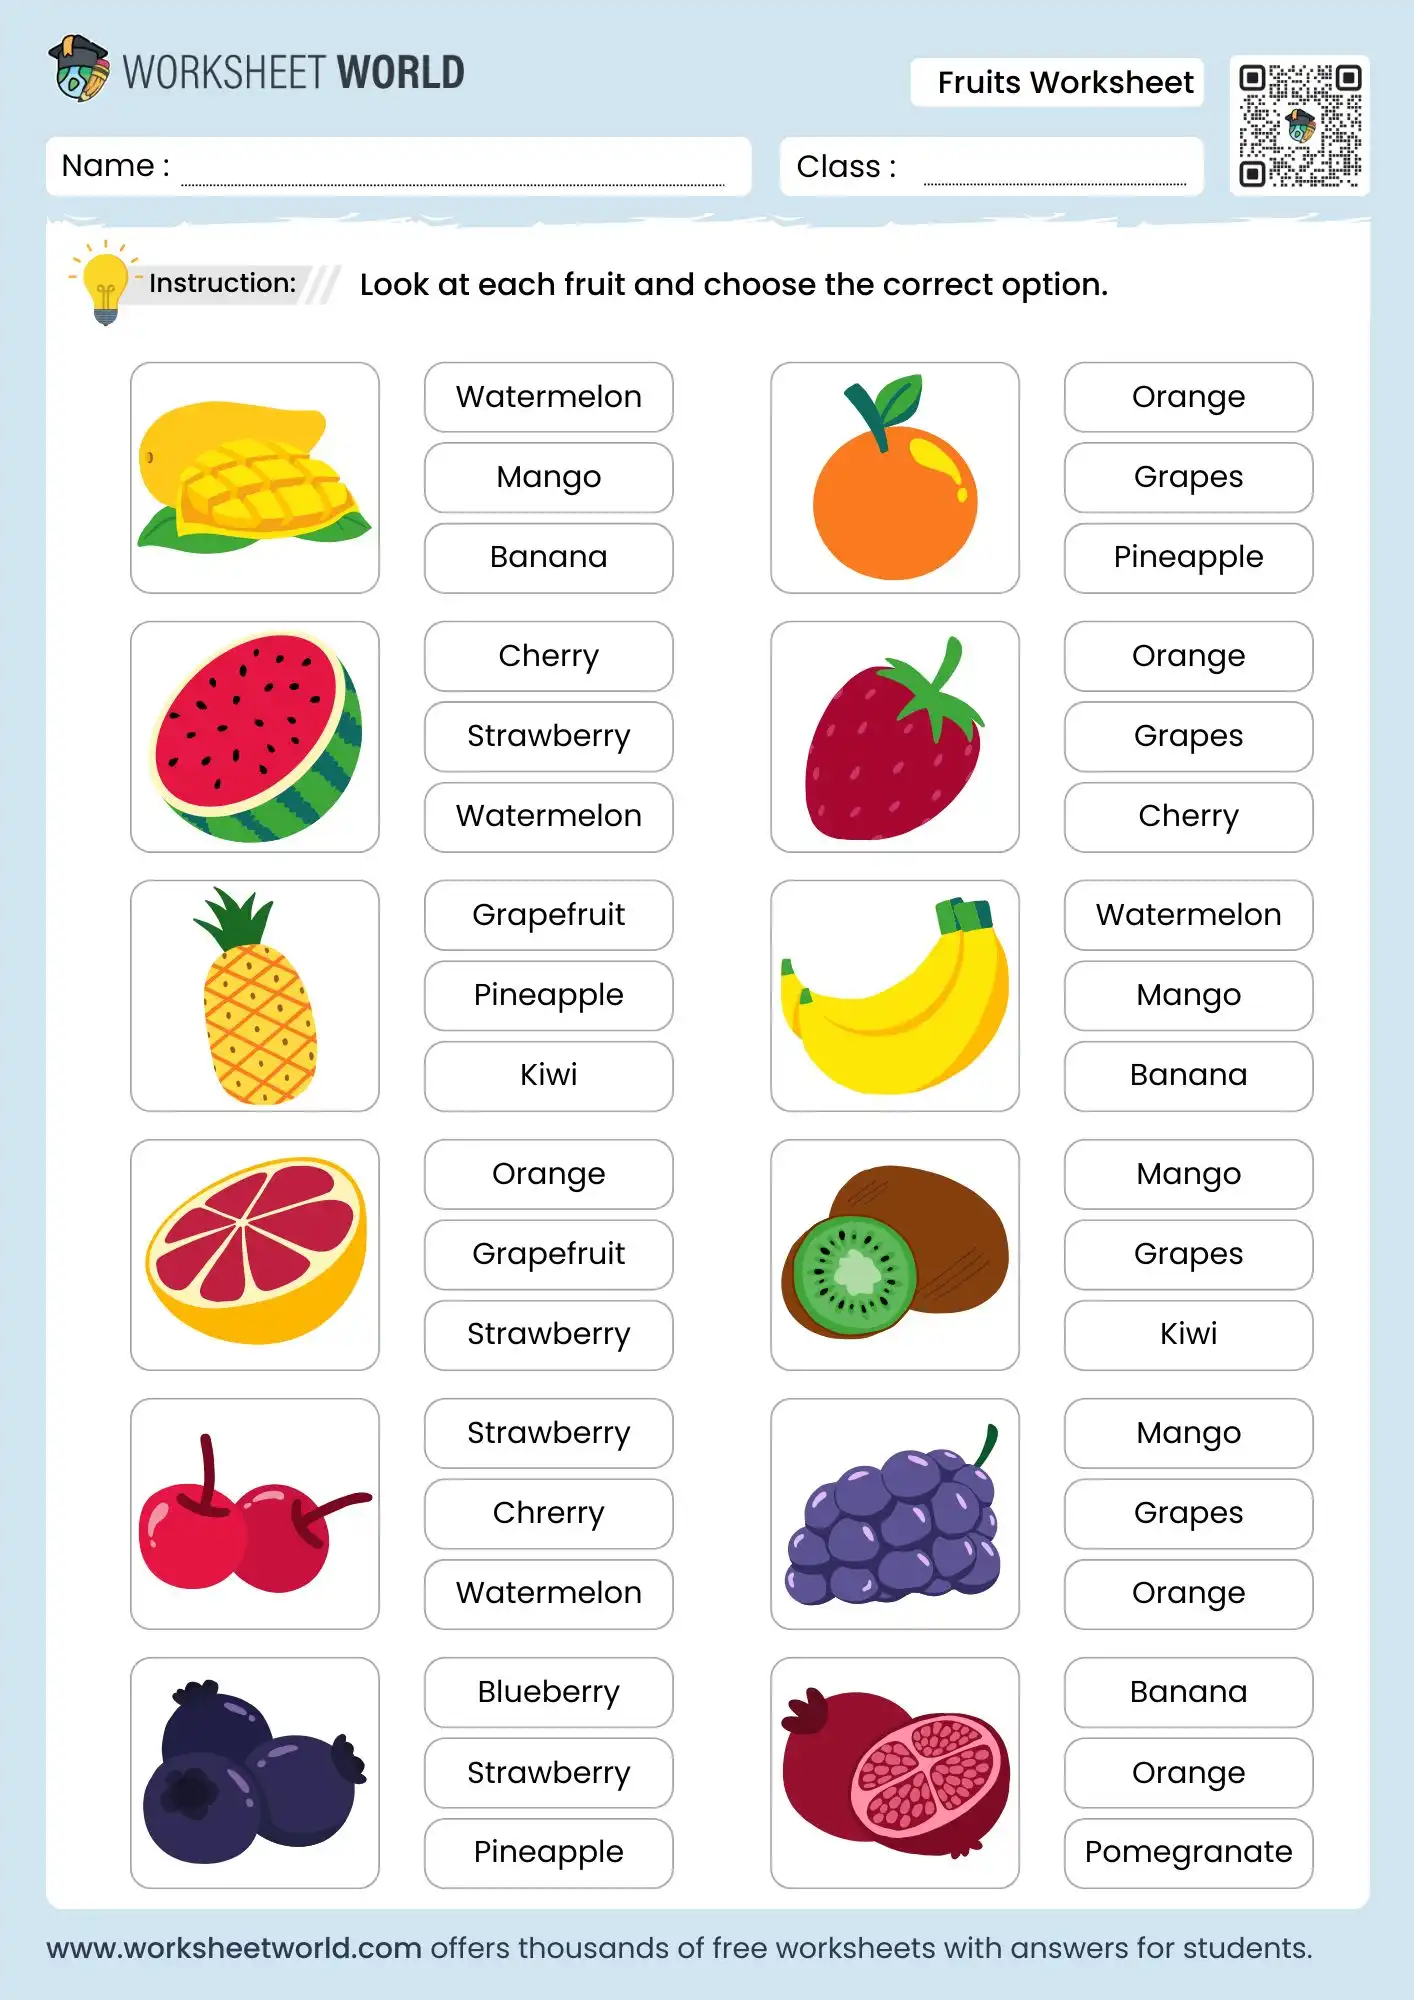Click the Class input line
Viewport: 1414px width, 2000px height.
pos(1054,170)
